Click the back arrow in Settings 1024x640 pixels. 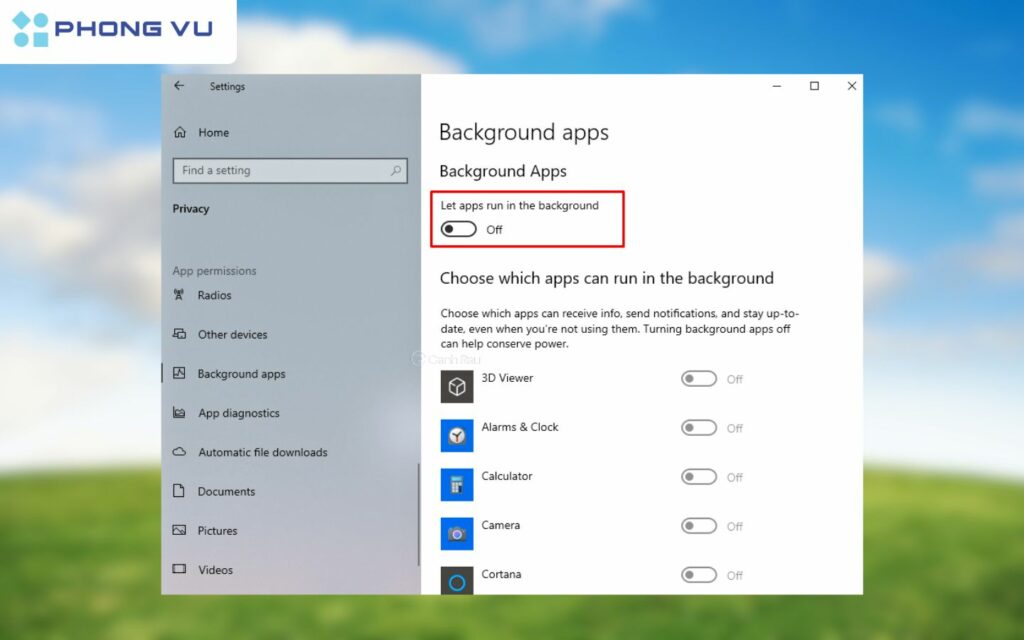click(179, 86)
